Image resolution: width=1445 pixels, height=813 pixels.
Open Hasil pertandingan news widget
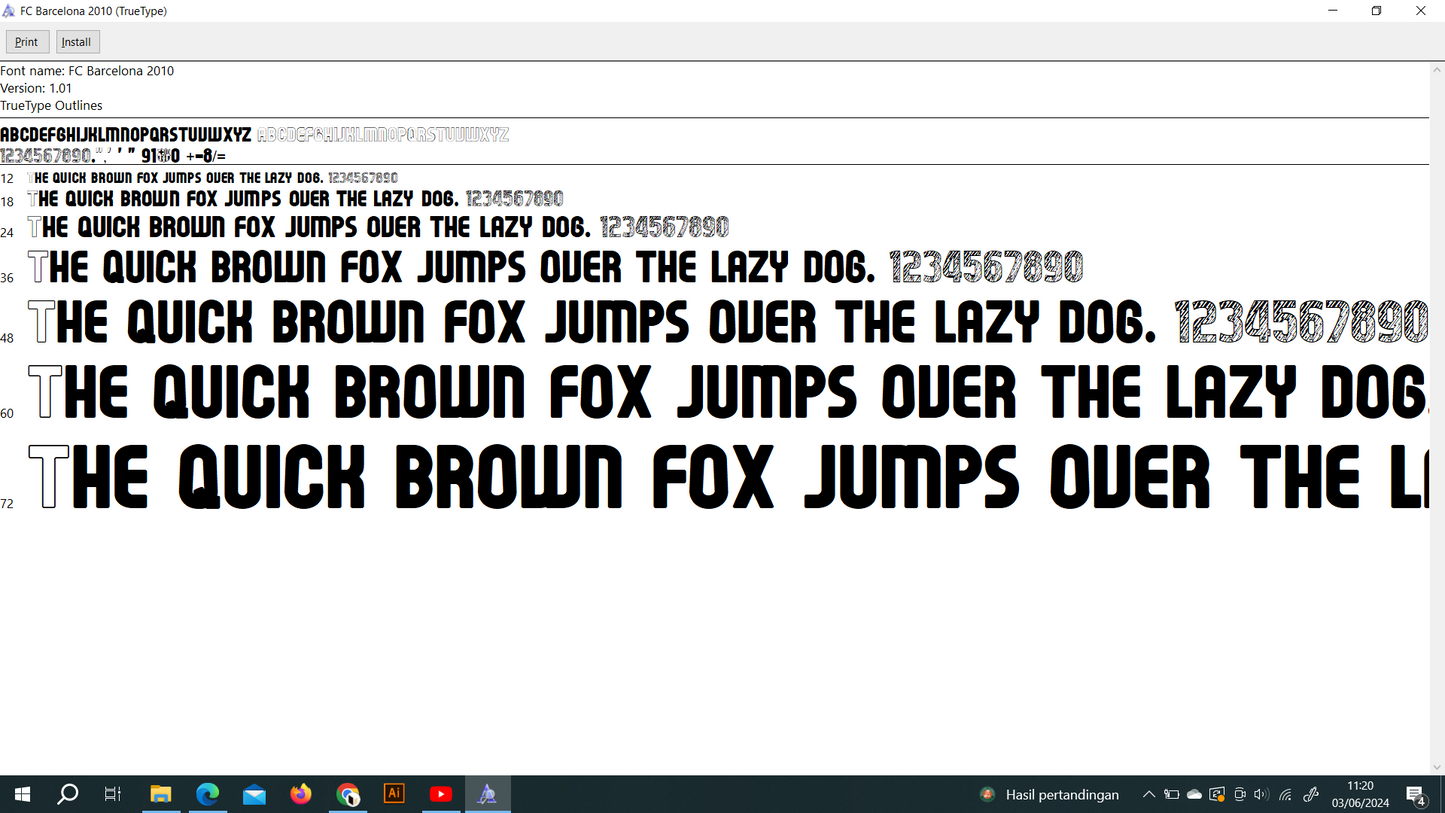pyautogui.click(x=1049, y=795)
